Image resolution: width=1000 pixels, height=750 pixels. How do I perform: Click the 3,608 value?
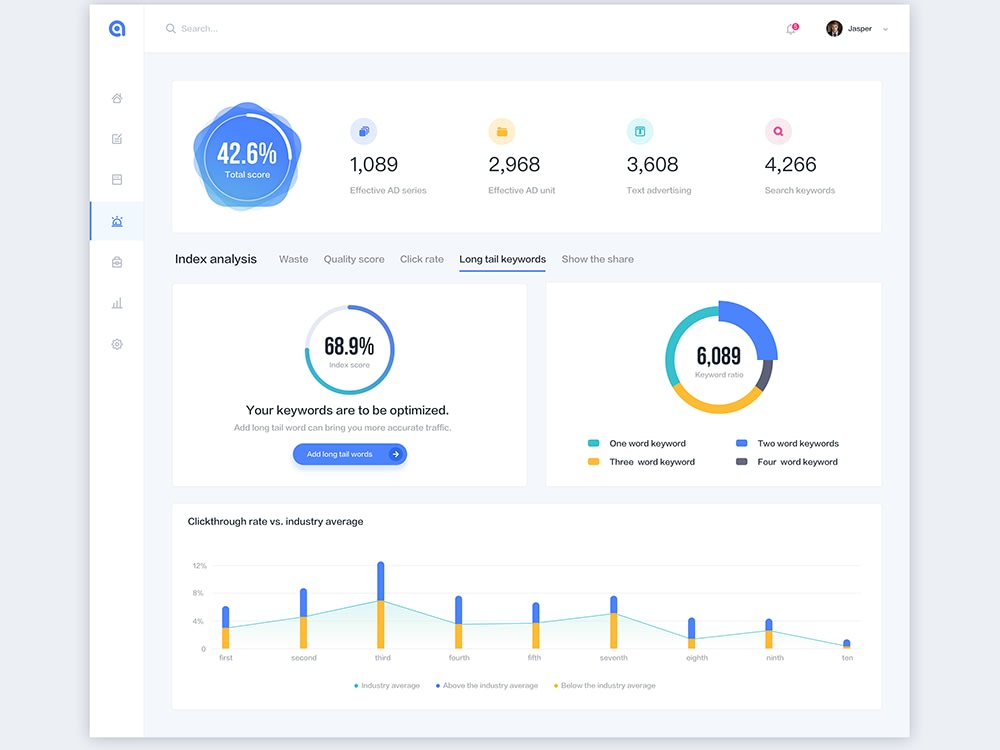652,165
